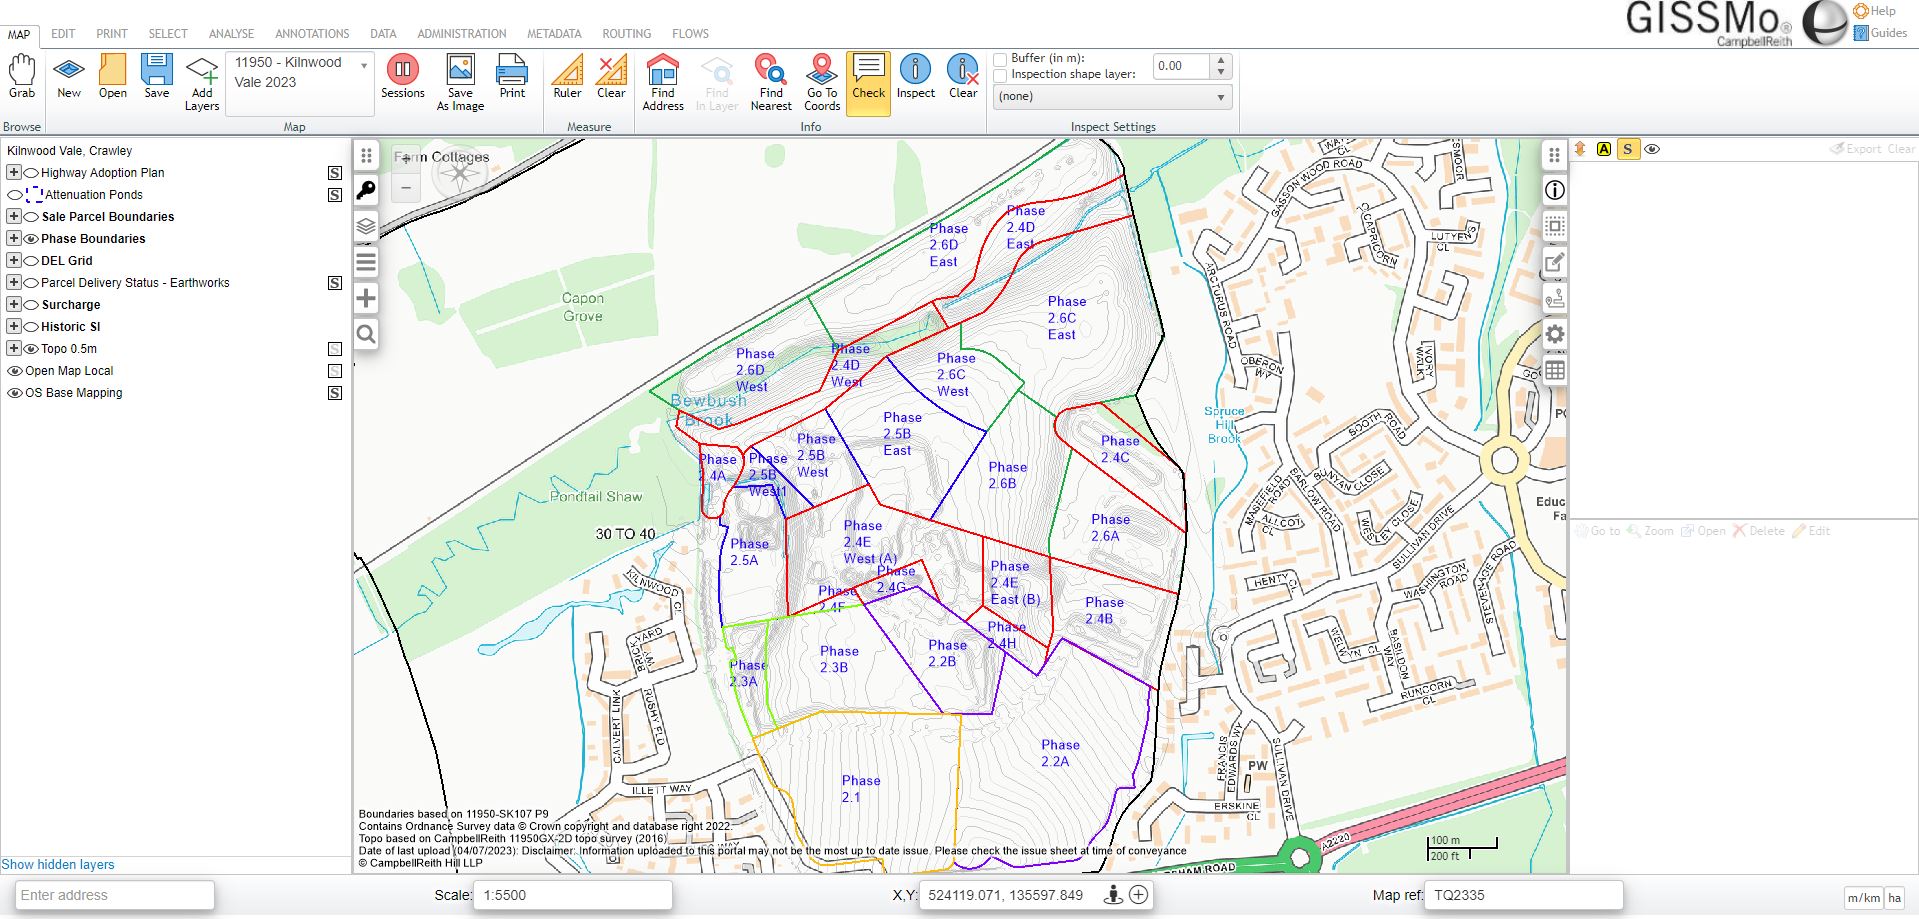
Task: Open the ROUTING tab
Action: click(x=626, y=34)
